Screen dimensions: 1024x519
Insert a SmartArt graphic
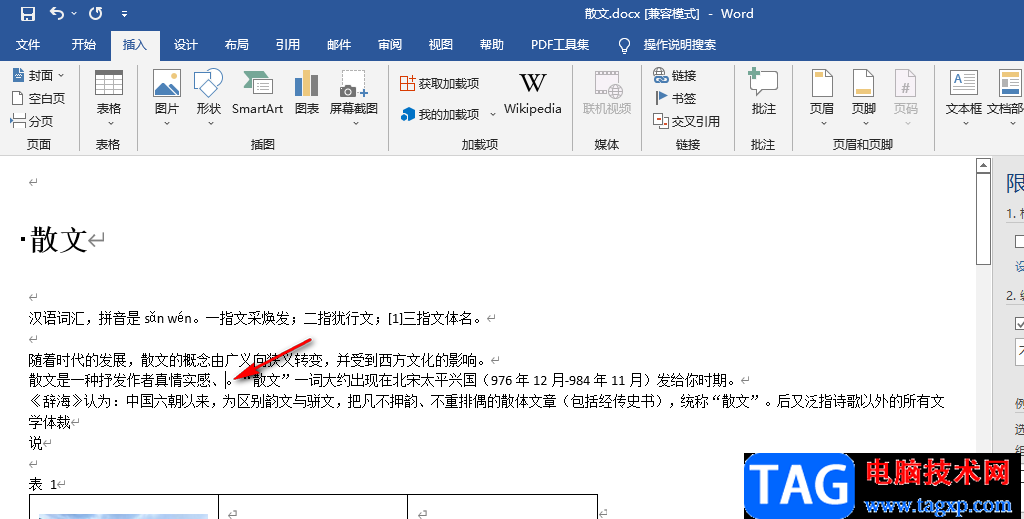click(x=257, y=93)
